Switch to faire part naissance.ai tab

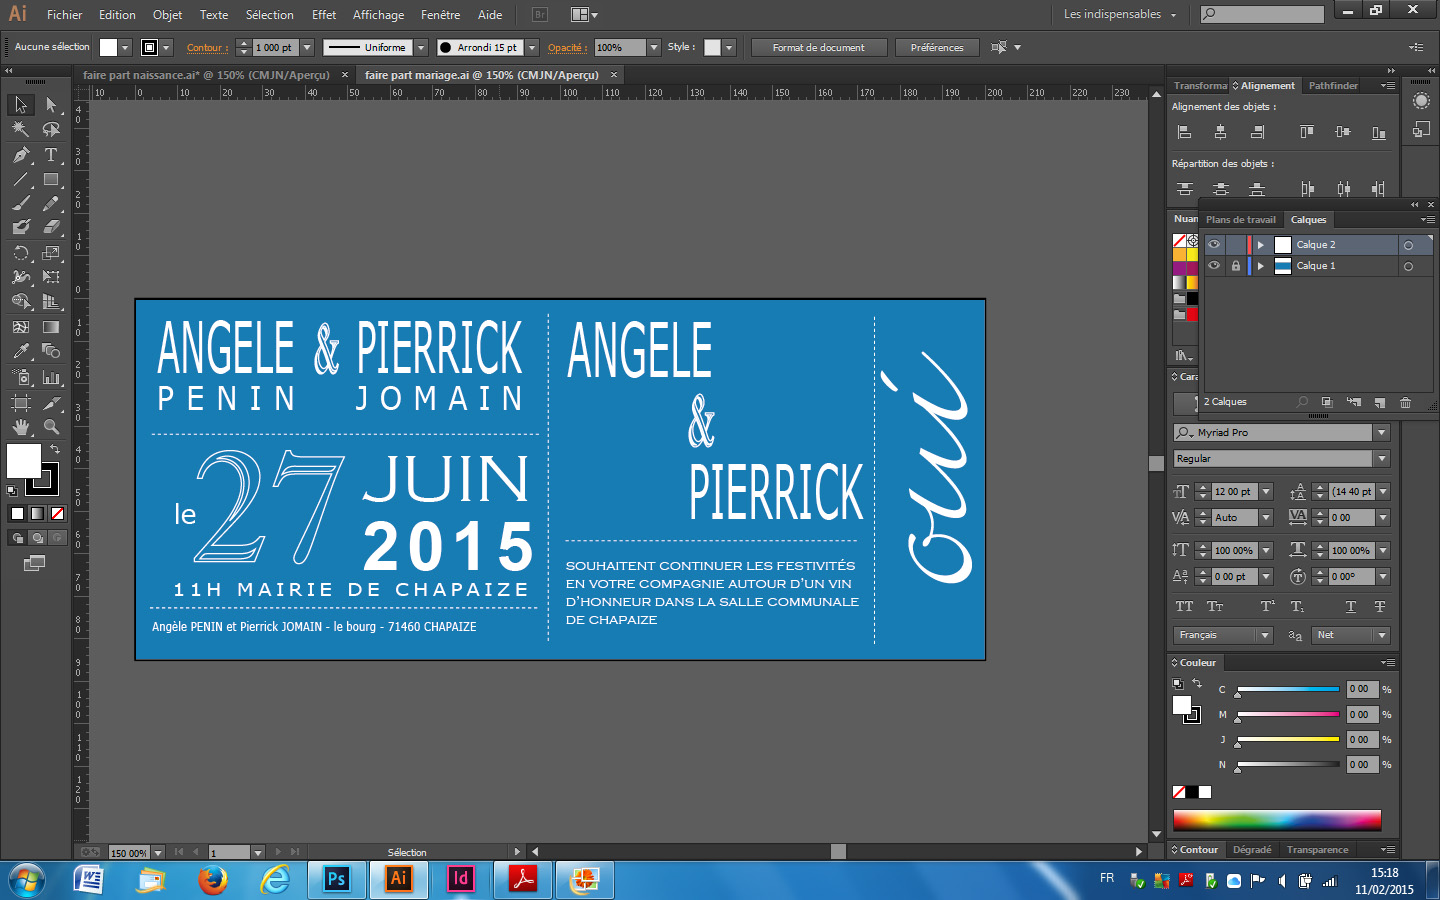coord(205,75)
